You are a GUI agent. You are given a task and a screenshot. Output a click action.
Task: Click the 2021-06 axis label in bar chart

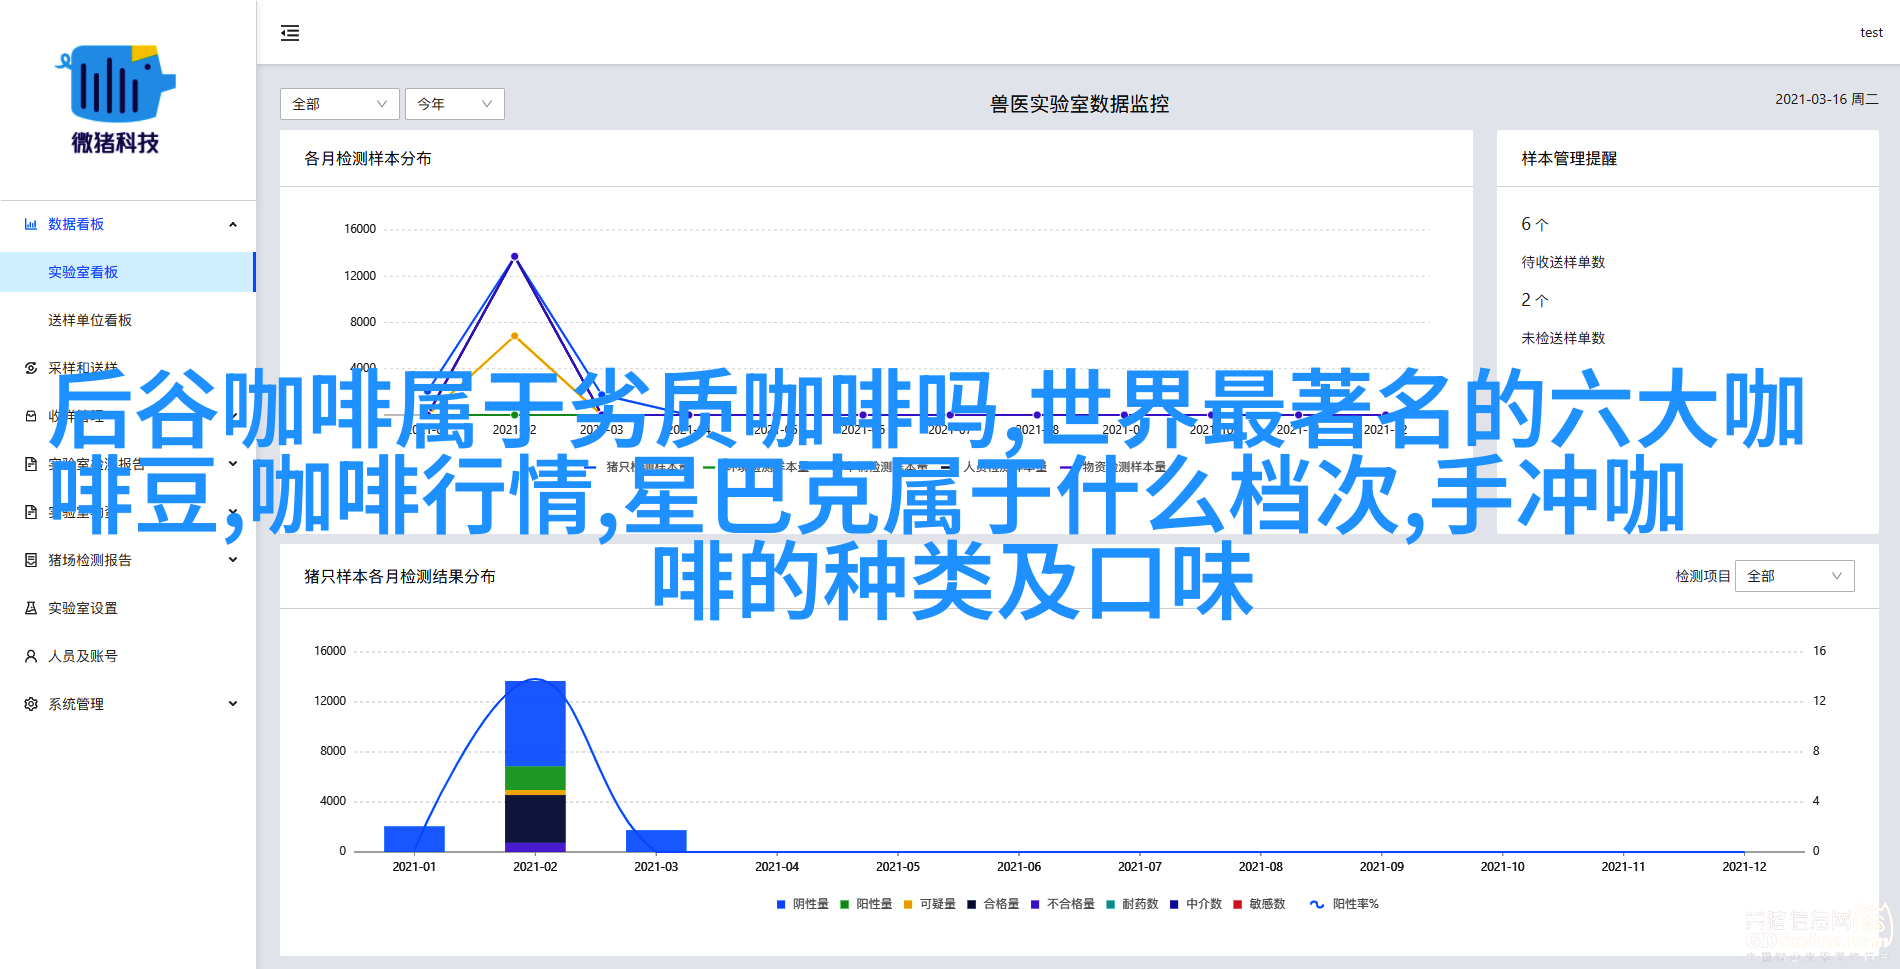(1019, 867)
